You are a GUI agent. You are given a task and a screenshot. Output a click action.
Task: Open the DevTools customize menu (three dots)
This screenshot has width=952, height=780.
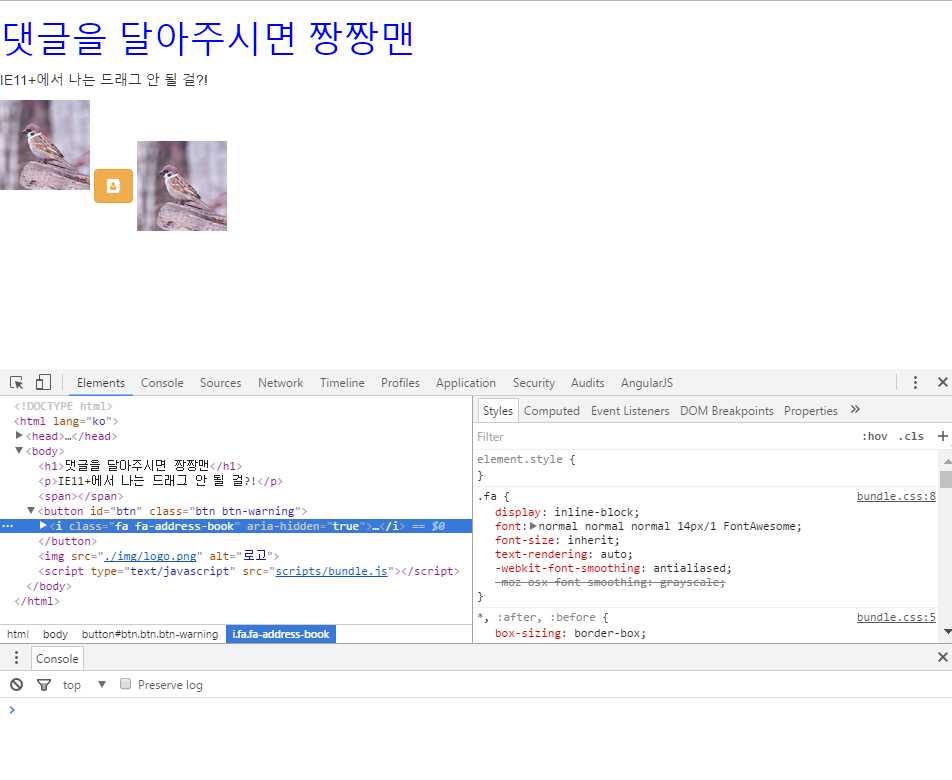(x=915, y=382)
